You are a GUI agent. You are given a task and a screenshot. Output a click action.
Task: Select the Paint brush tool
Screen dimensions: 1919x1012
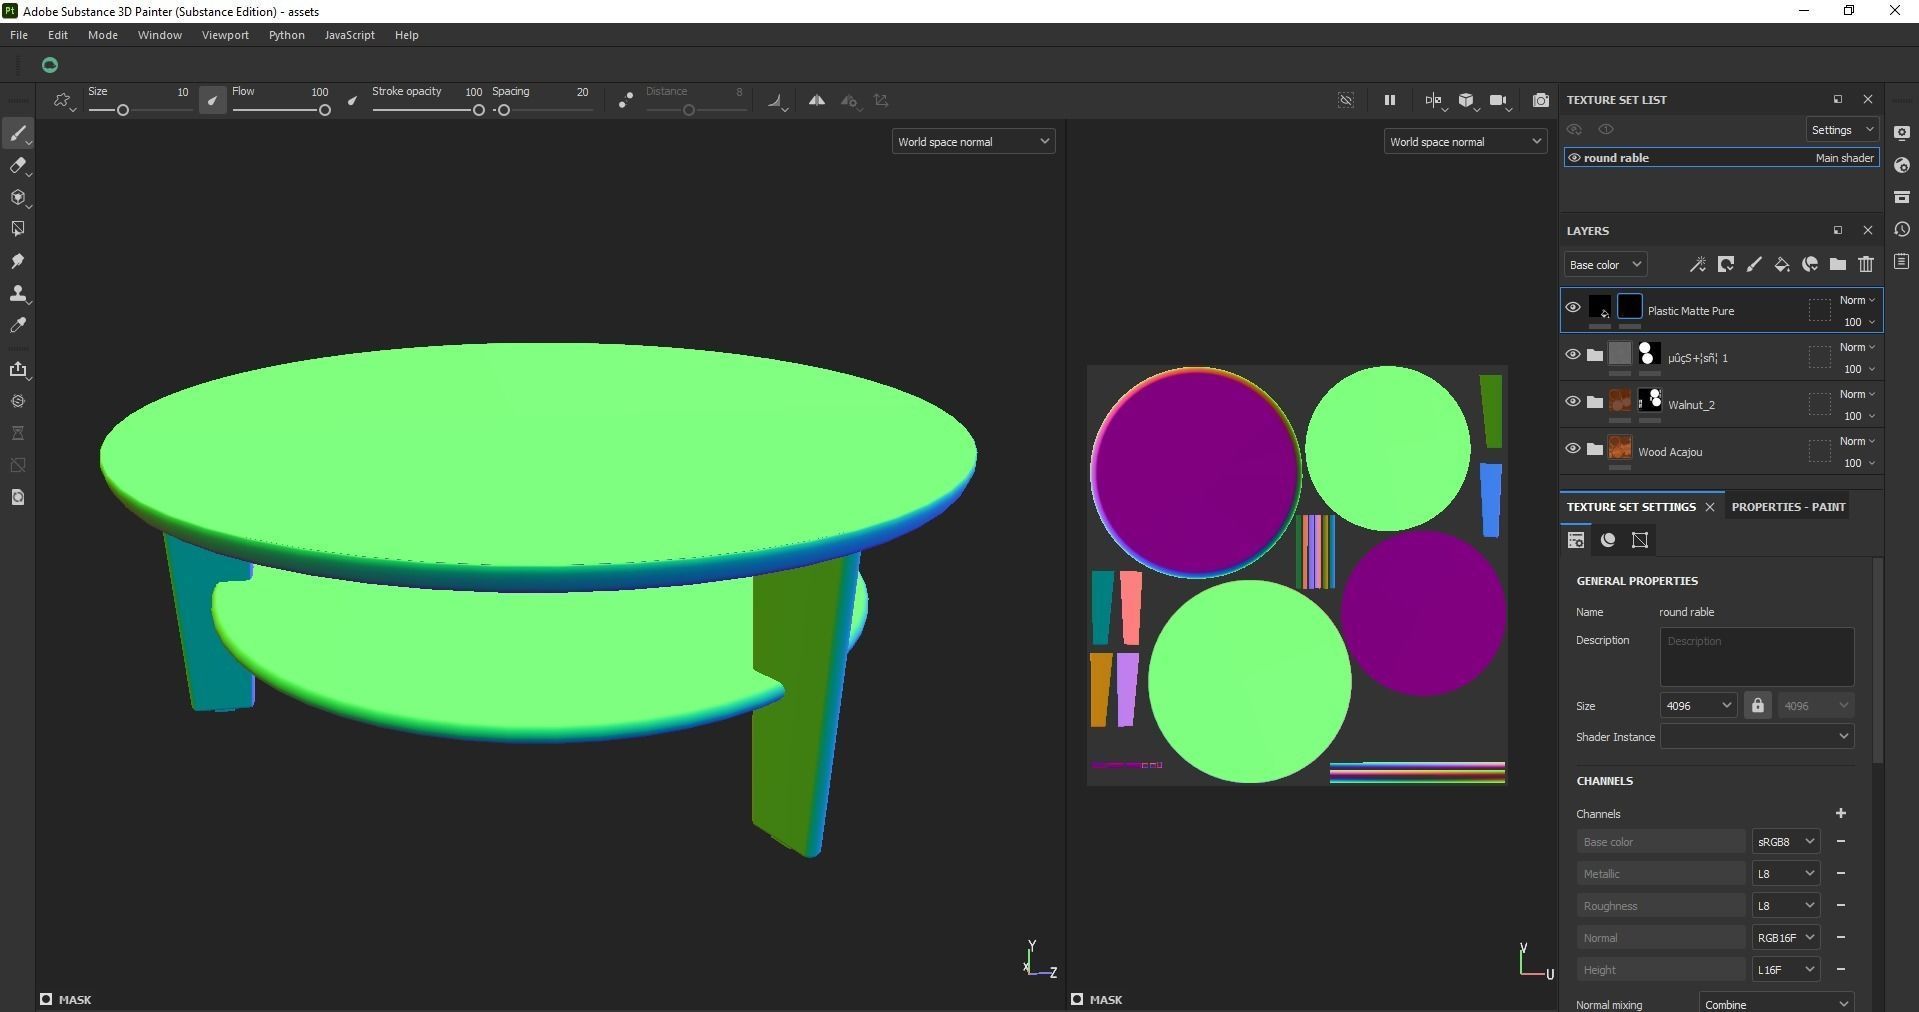coord(18,133)
